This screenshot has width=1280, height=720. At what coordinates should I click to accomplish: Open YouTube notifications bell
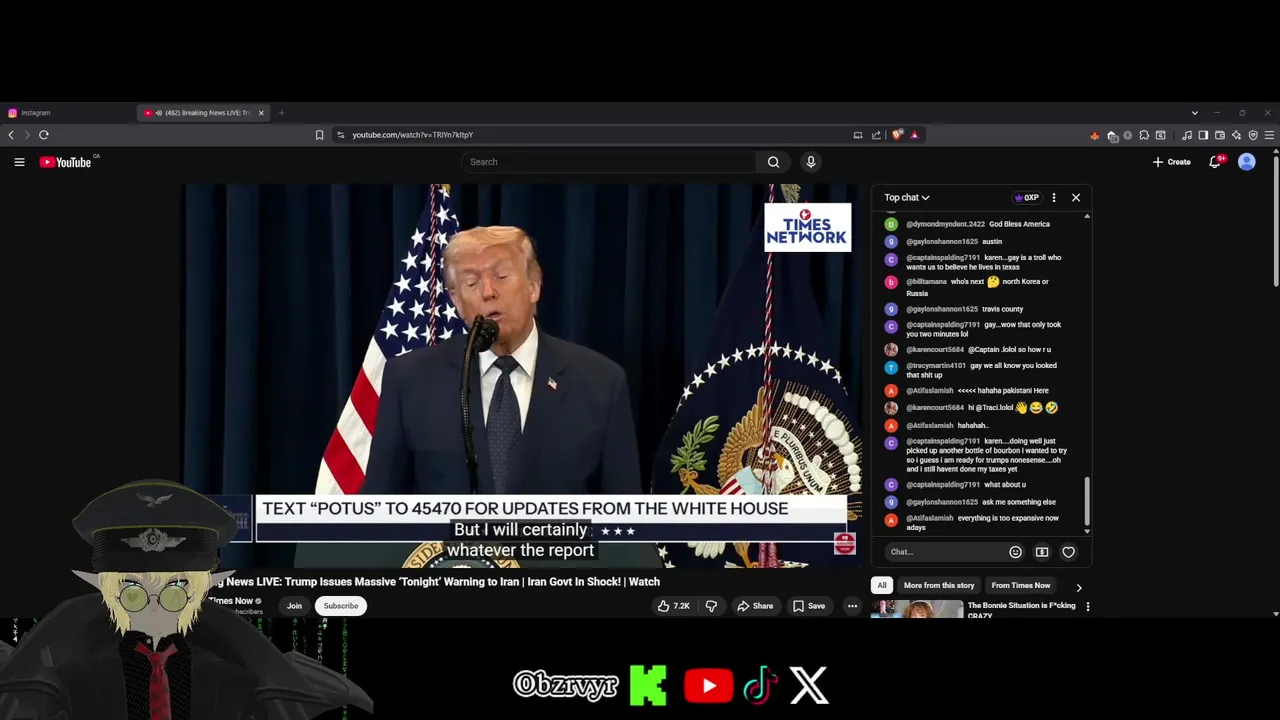1215,162
